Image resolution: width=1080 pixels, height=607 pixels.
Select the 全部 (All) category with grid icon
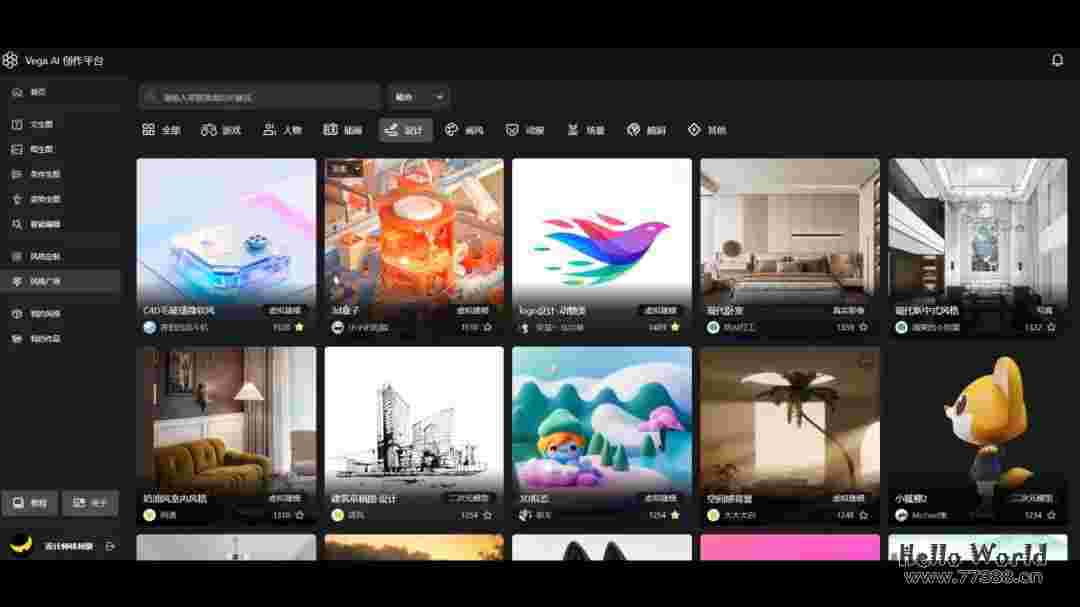161,130
